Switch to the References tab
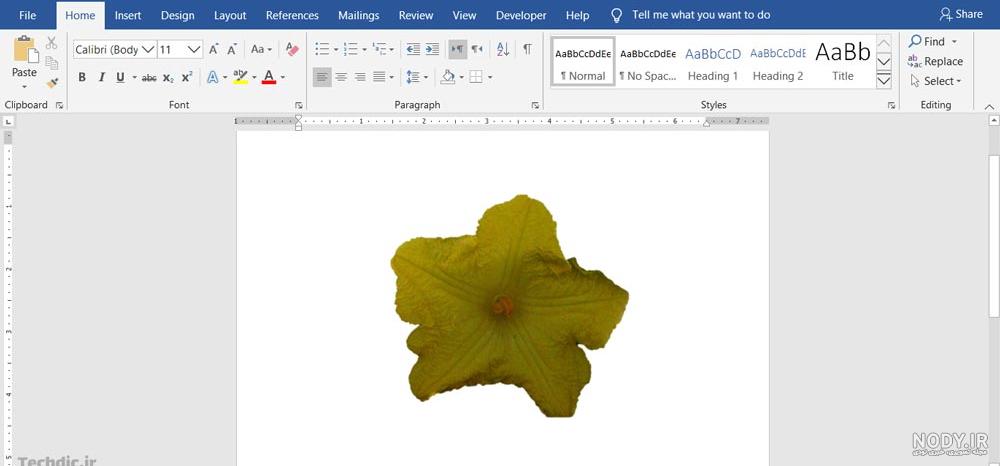Viewport: 1000px width, 466px height. pos(292,15)
